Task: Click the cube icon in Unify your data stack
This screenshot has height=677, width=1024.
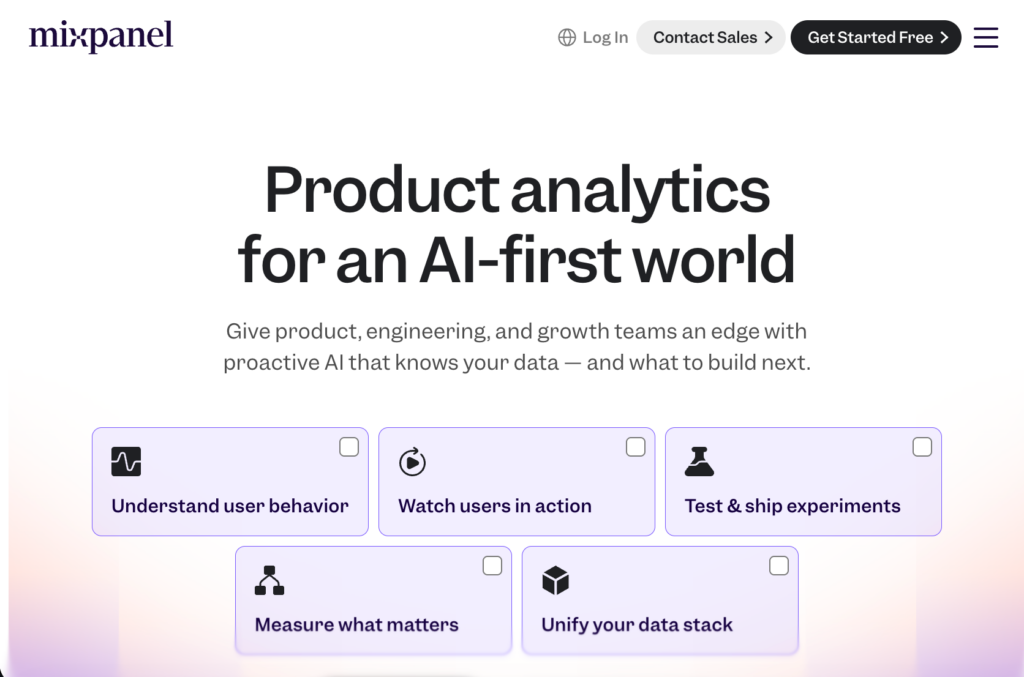Action: coord(556,580)
